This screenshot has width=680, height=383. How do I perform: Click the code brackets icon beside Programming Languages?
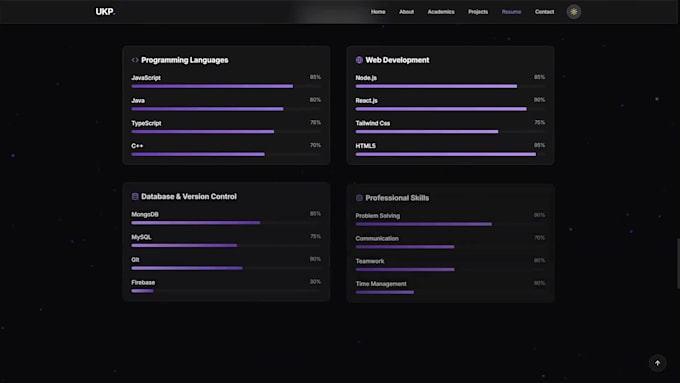click(x=135, y=60)
